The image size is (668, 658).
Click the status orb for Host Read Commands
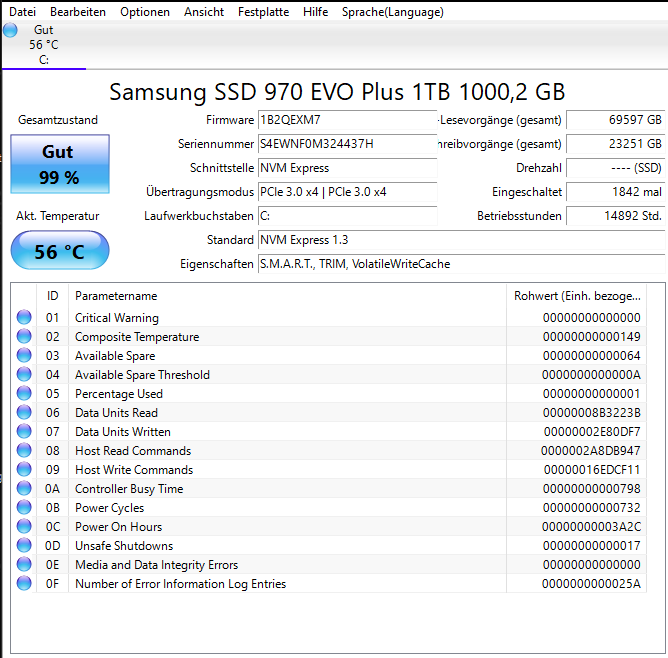(24, 450)
